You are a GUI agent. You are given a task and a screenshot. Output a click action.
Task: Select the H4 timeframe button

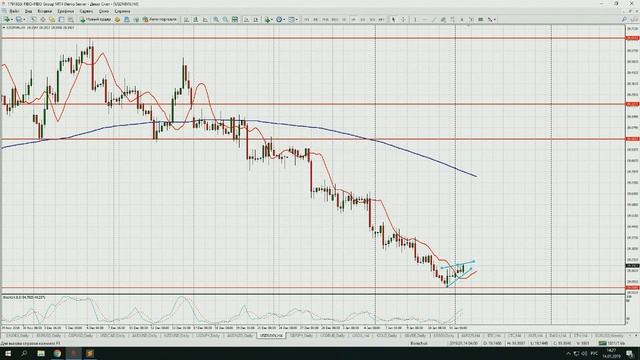tap(353, 20)
